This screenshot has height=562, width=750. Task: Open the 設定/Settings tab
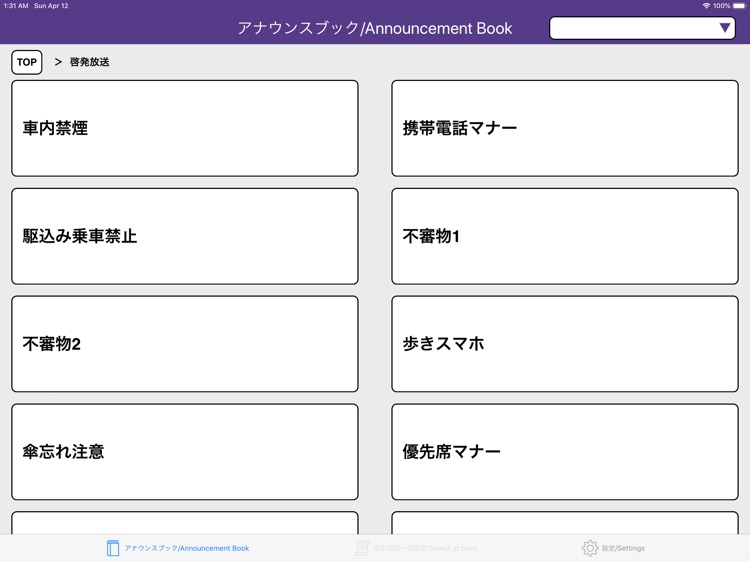[x=613, y=548]
